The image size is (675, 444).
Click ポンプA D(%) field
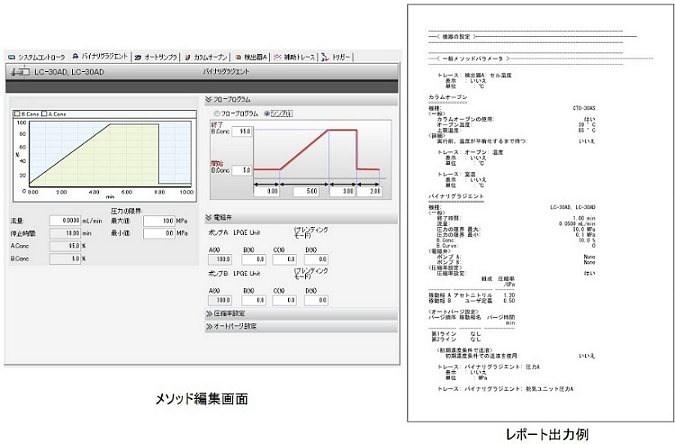(316, 259)
